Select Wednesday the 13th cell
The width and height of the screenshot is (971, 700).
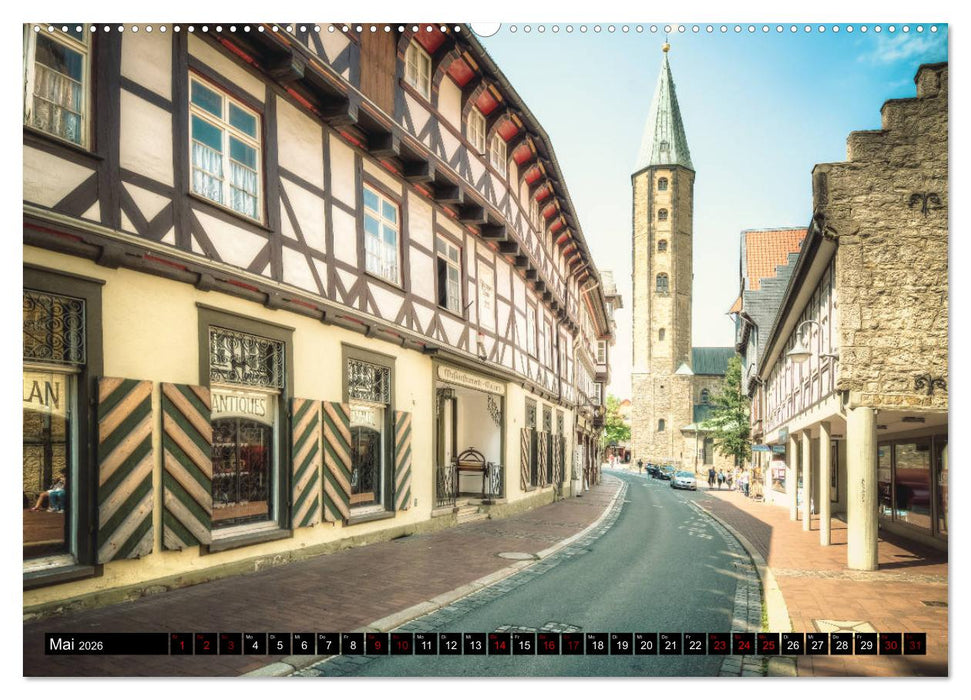point(472,645)
